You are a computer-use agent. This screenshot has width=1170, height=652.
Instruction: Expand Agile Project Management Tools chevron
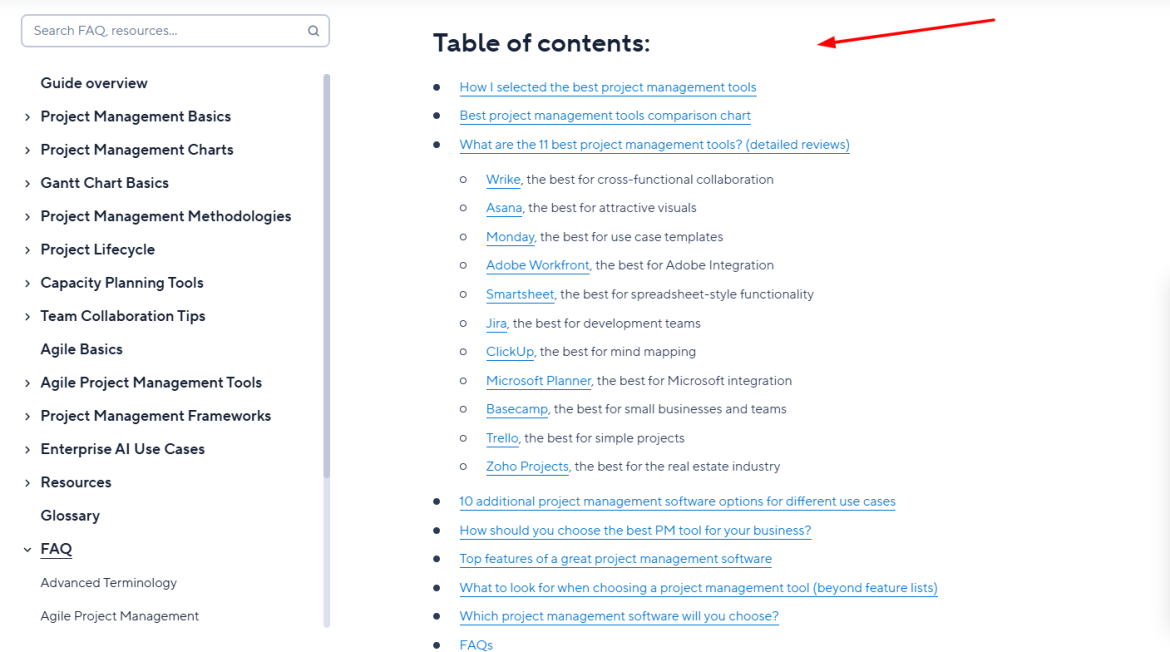(28, 383)
